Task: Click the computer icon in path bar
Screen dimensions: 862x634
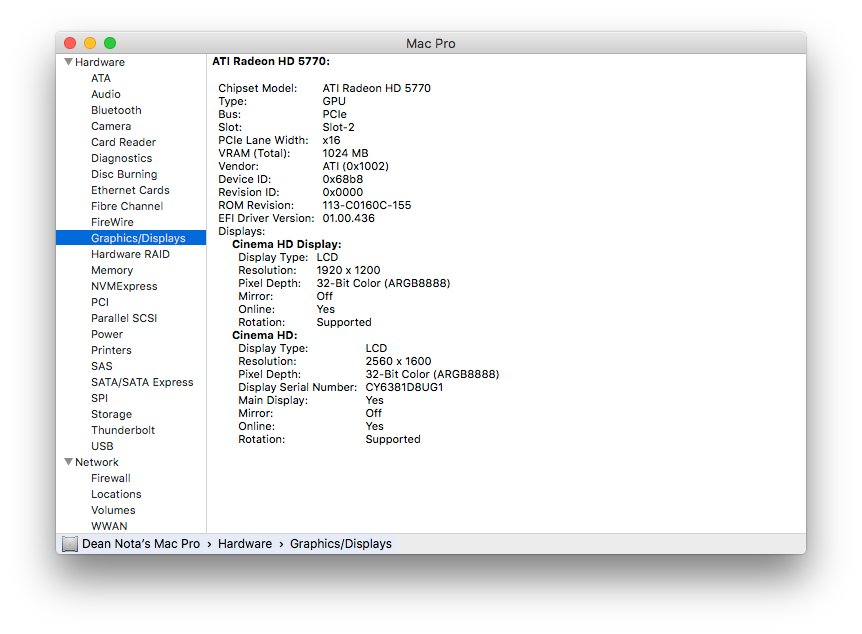Action: point(69,544)
